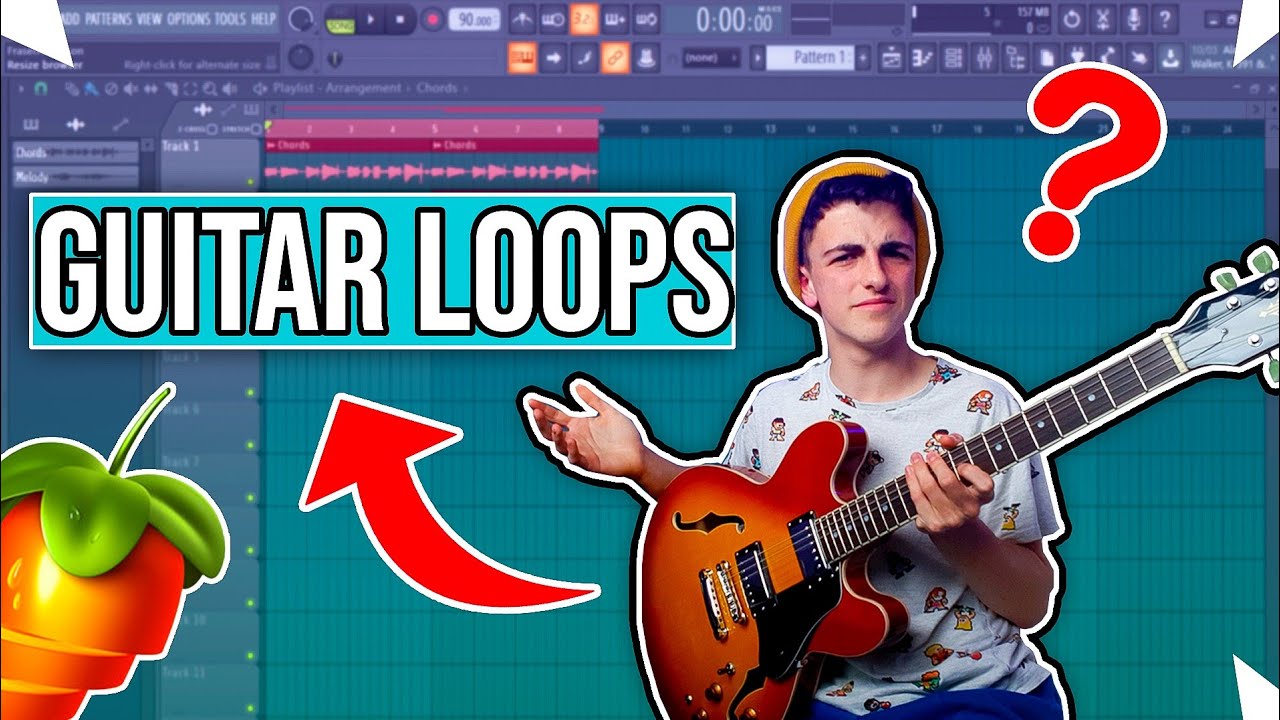This screenshot has width=1280, height=720.
Task: Click timeline bar 5 marker
Action: pyautogui.click(x=435, y=129)
